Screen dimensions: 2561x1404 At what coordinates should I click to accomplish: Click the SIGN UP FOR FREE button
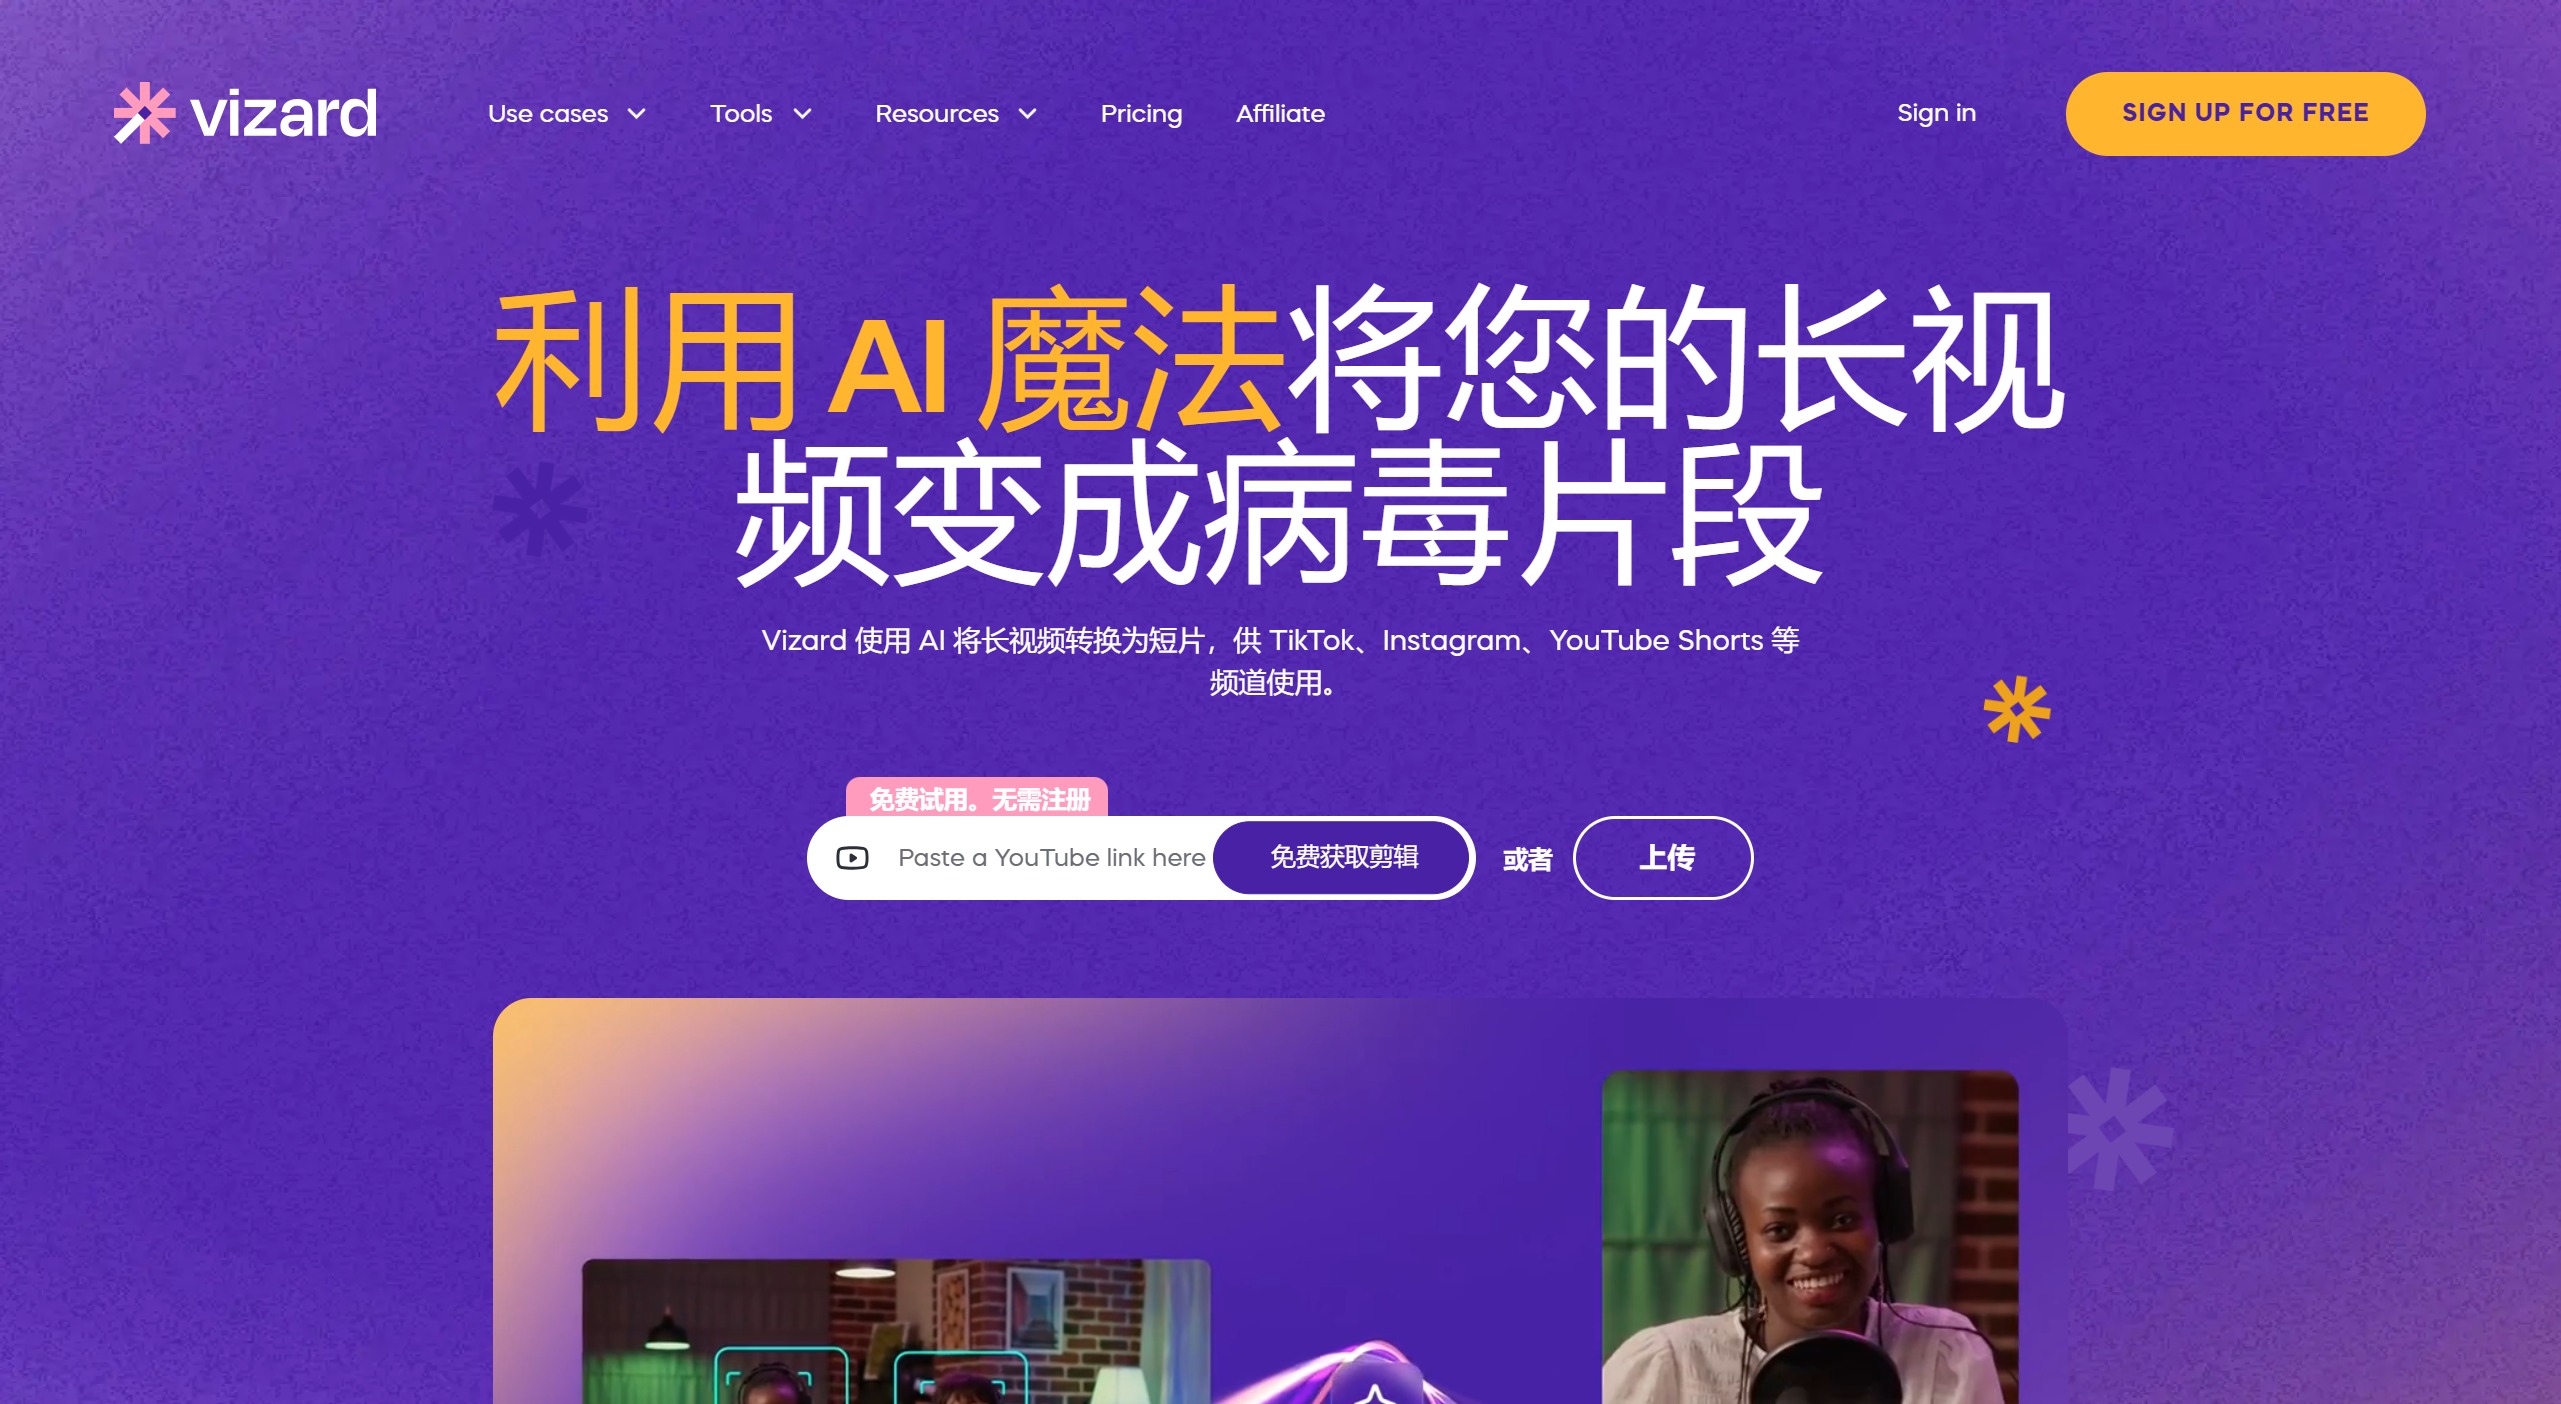(2245, 112)
